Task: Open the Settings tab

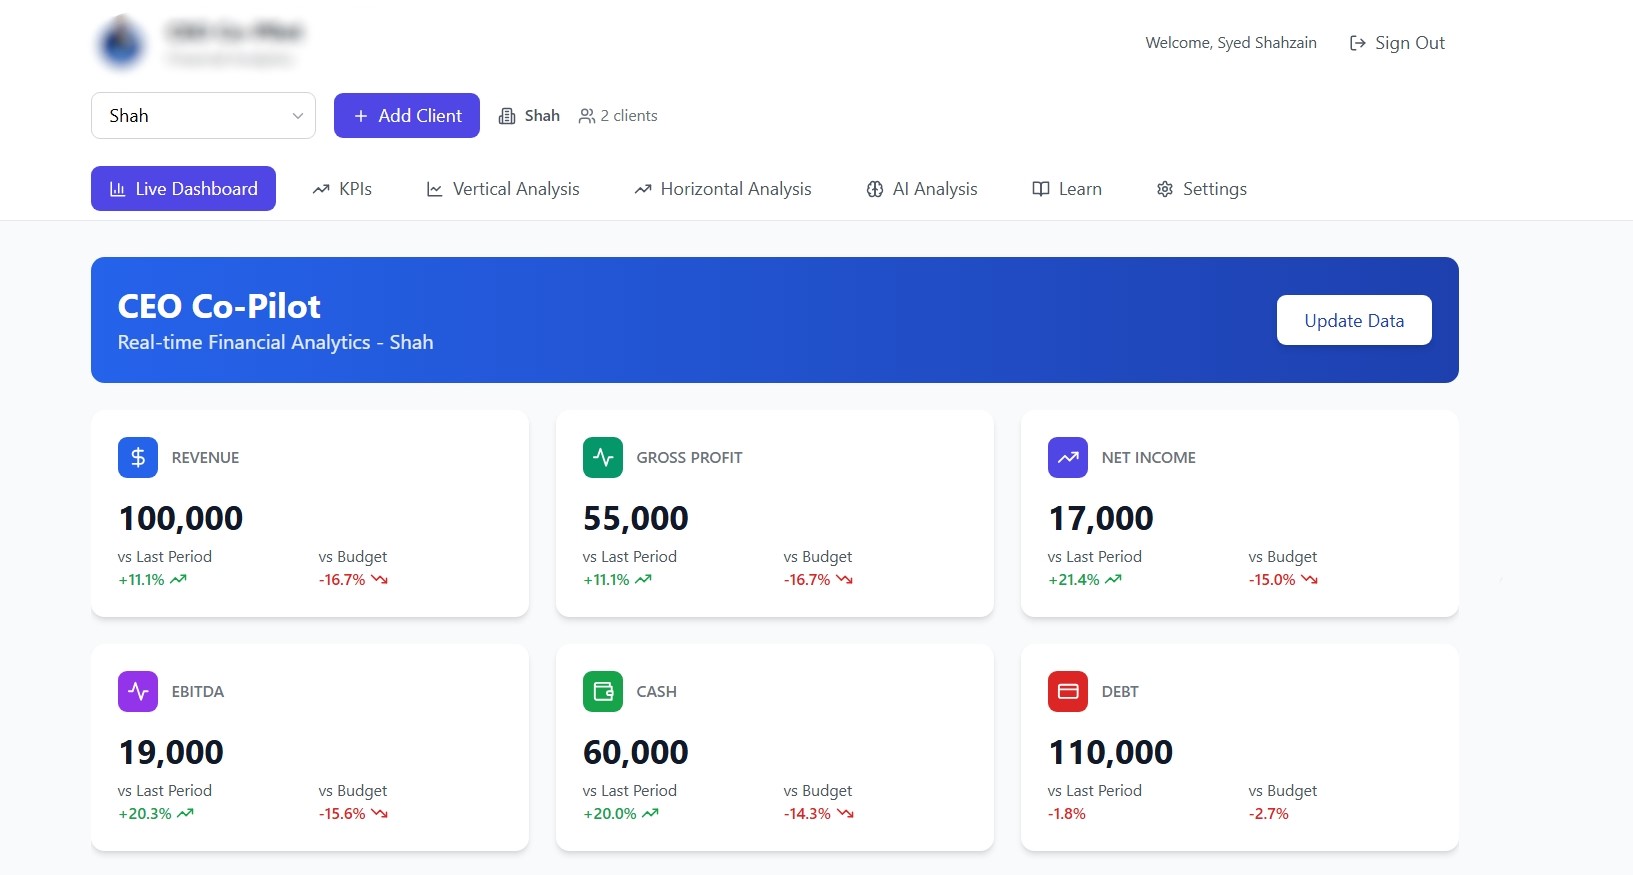Action: pos(1202,189)
